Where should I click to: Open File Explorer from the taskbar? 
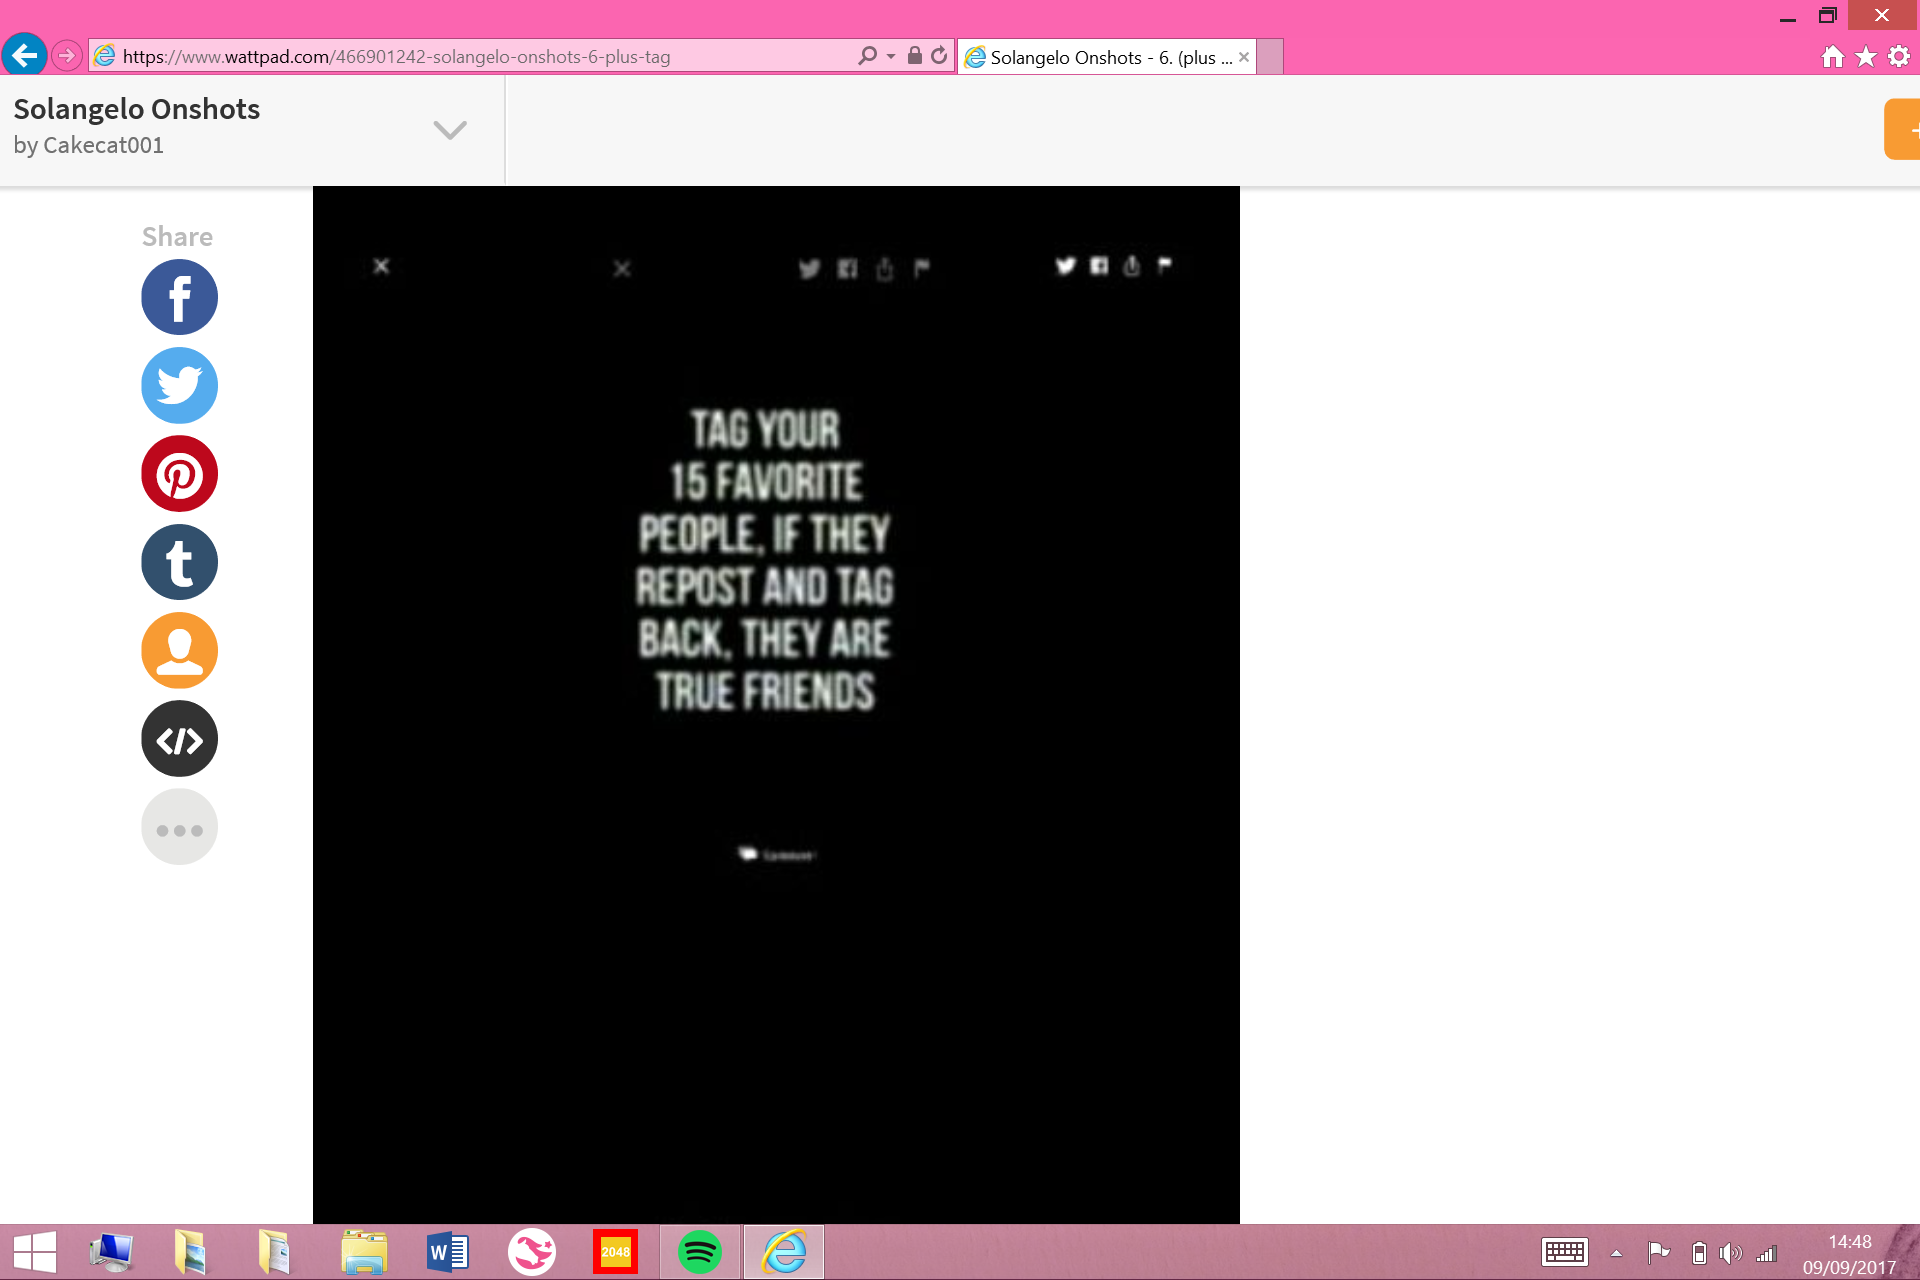[x=364, y=1252]
